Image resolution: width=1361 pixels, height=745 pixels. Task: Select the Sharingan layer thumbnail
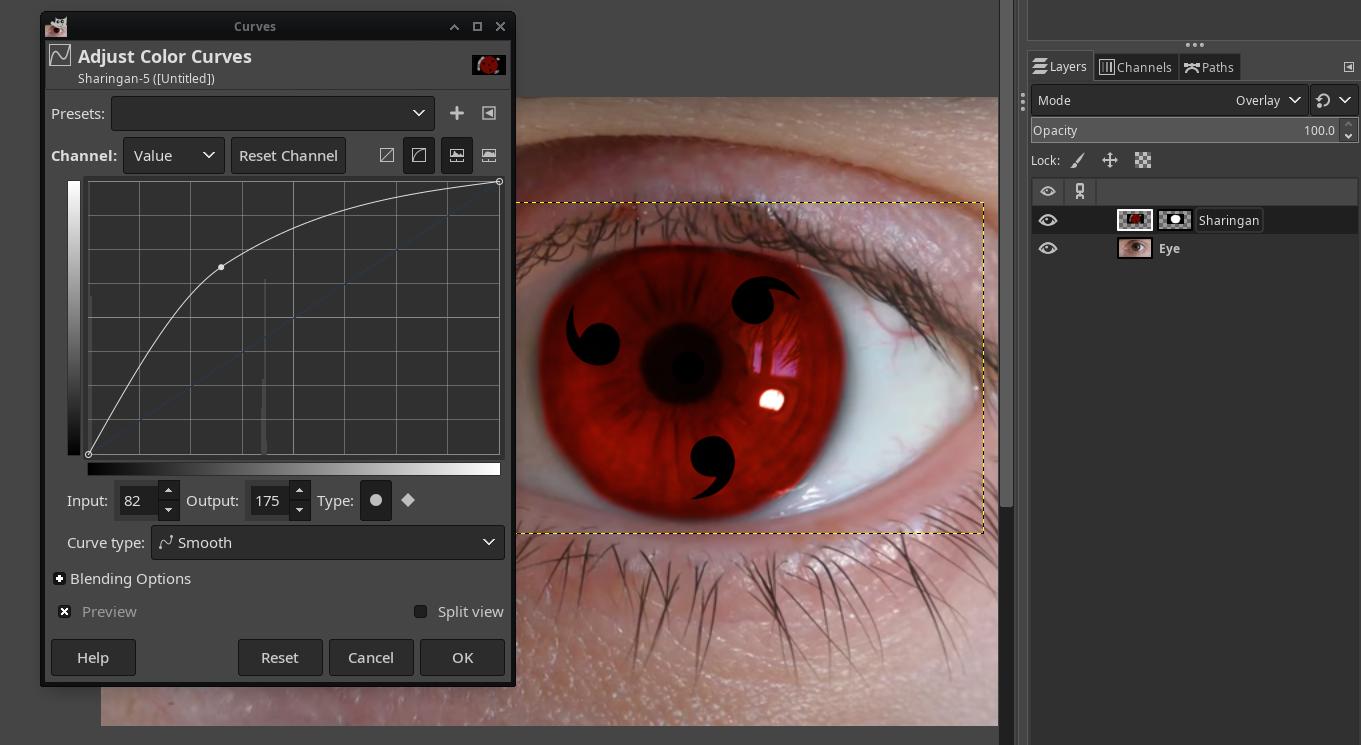point(1134,220)
